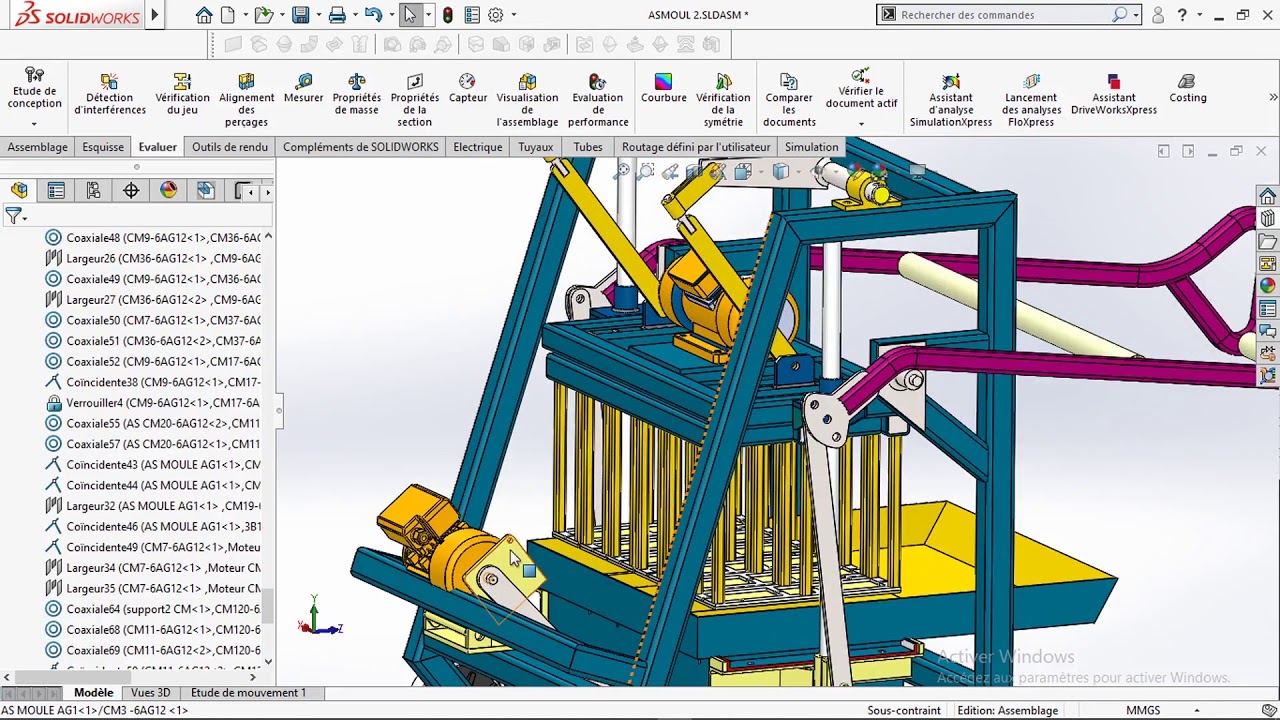Open Propriétés de la section
Screen dimensions: 1280x720
pos(414,100)
